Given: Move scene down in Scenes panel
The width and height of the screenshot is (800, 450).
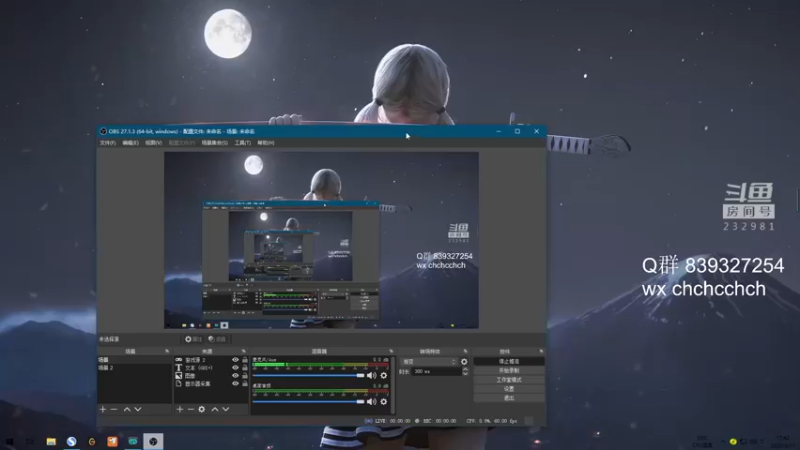Looking at the screenshot, I should coord(138,409).
